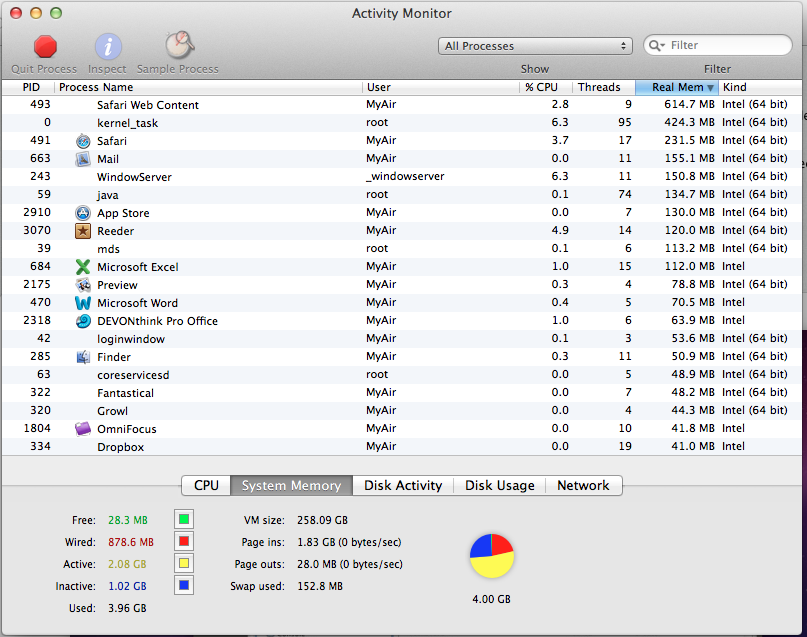The height and width of the screenshot is (637, 807).
Task: Sort by % CPU column header
Action: (x=546, y=87)
